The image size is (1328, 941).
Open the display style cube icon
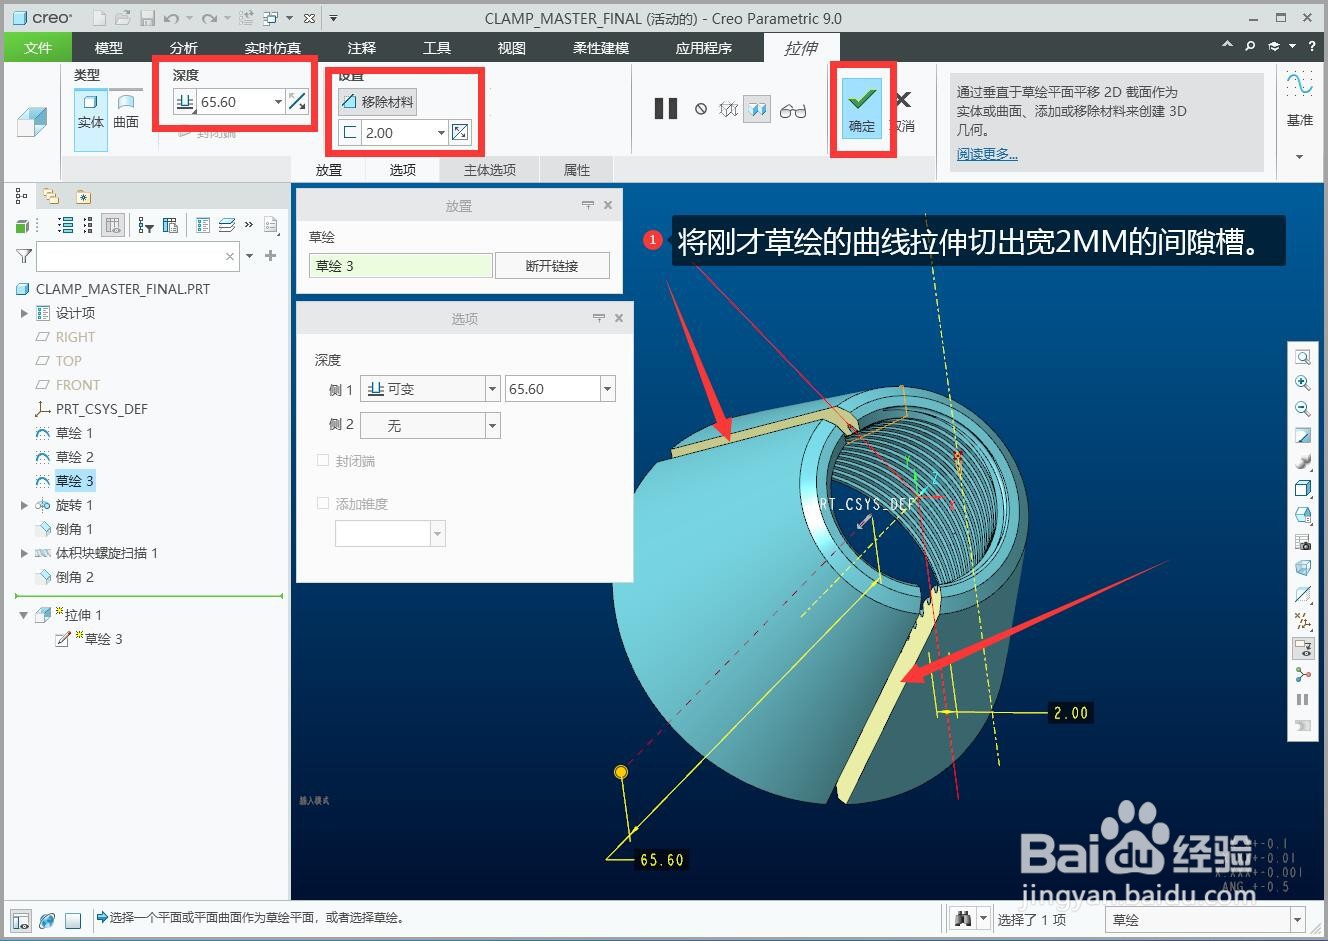click(1303, 489)
